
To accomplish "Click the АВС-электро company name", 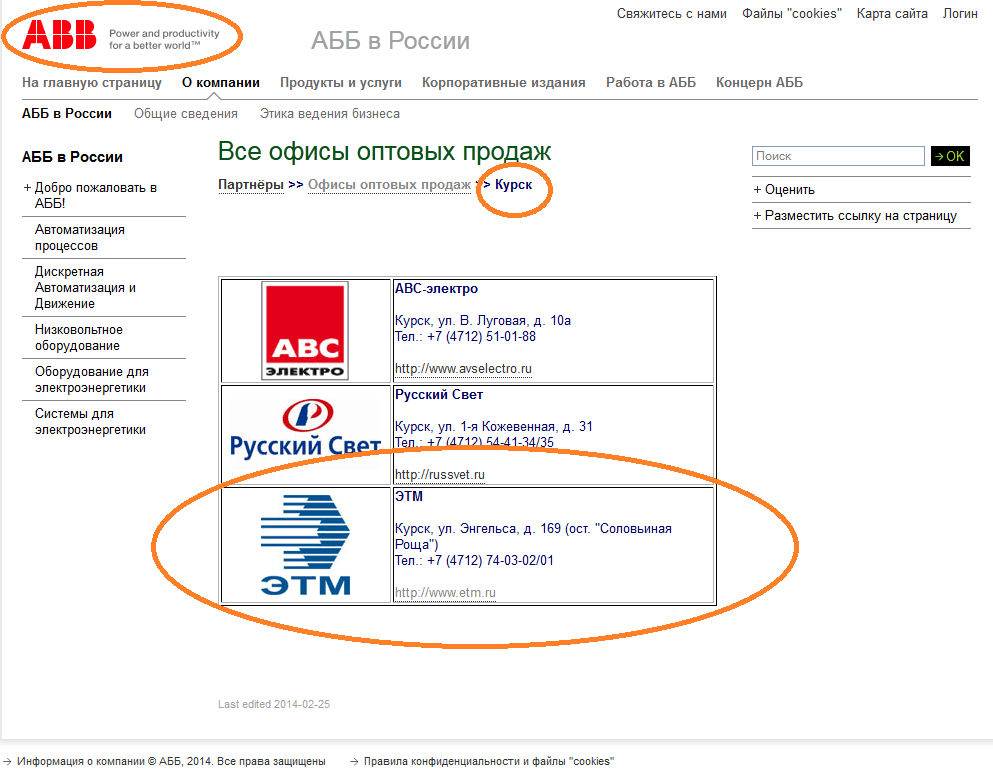I will pos(436,288).
